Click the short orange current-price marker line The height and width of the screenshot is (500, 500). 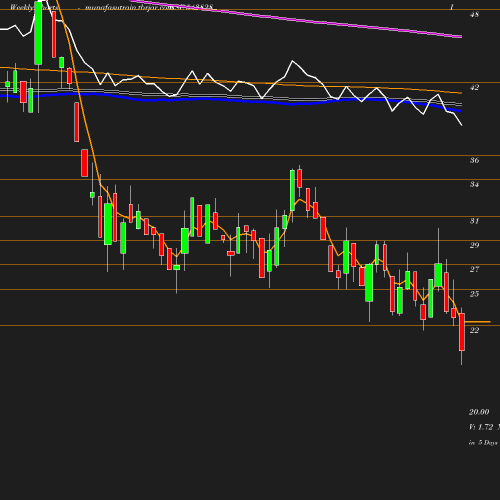477,322
